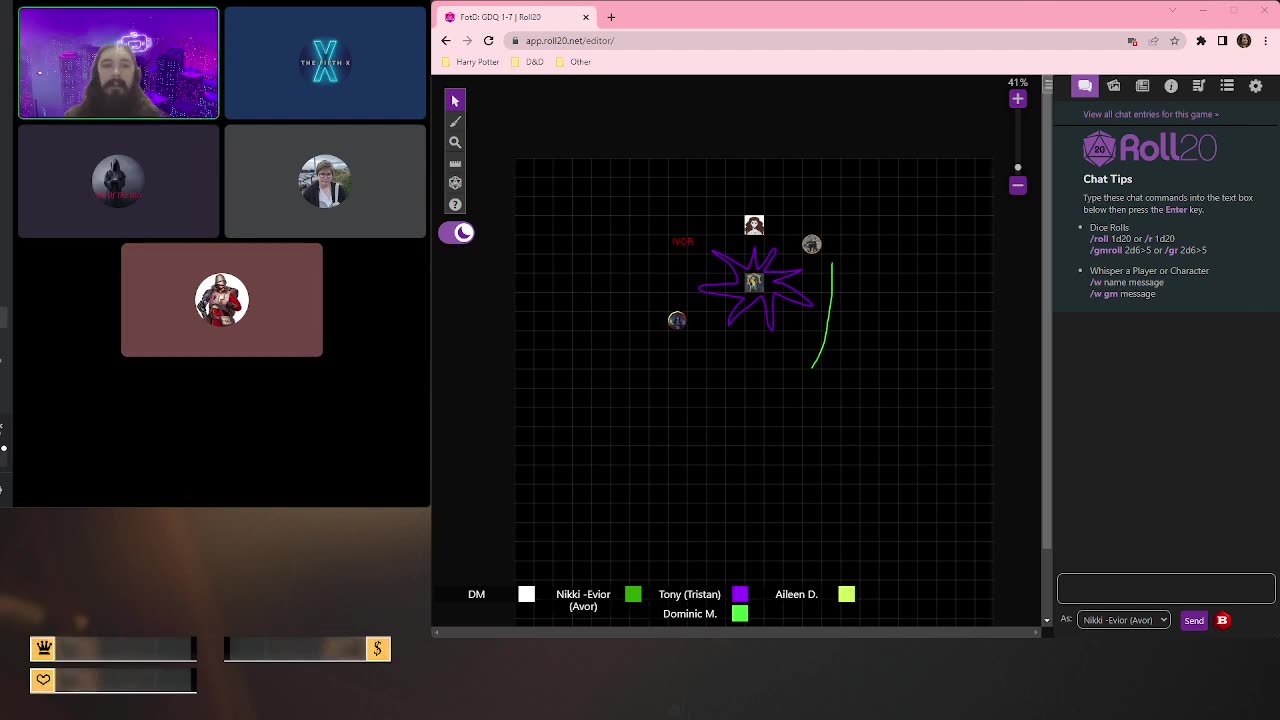Image resolution: width=1280 pixels, height=720 pixels.
Task: Select The Fifth X logo video tile
Action: coord(325,63)
